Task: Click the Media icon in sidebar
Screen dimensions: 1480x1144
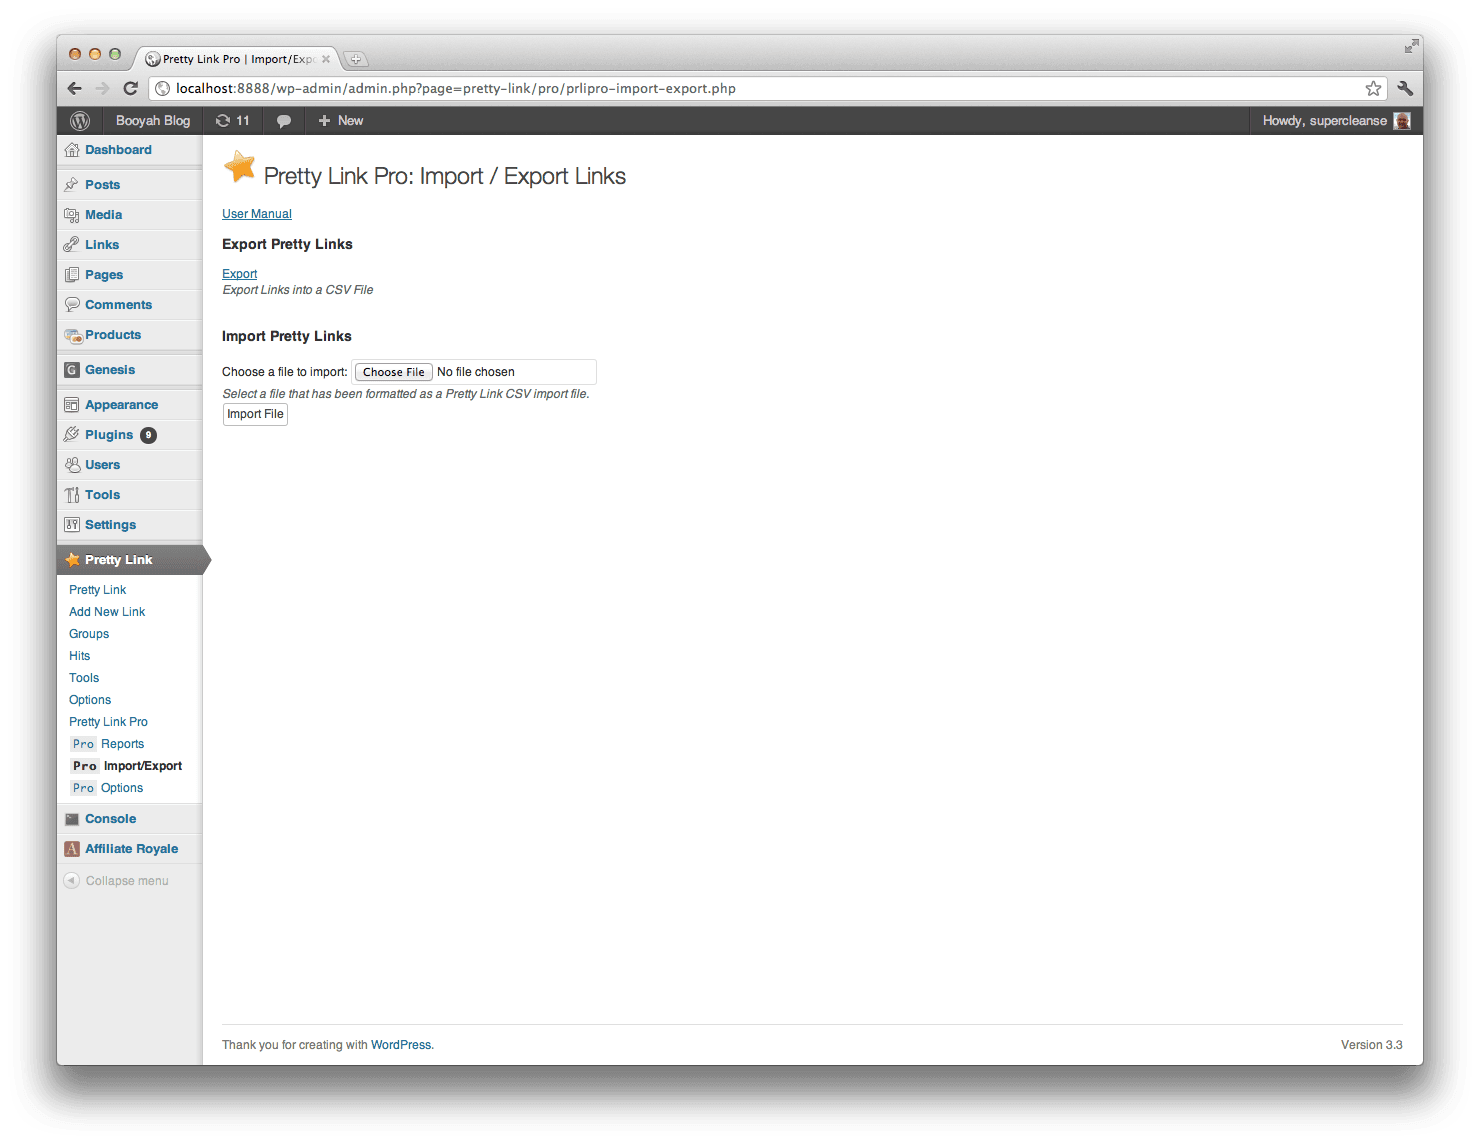Action: 72,215
